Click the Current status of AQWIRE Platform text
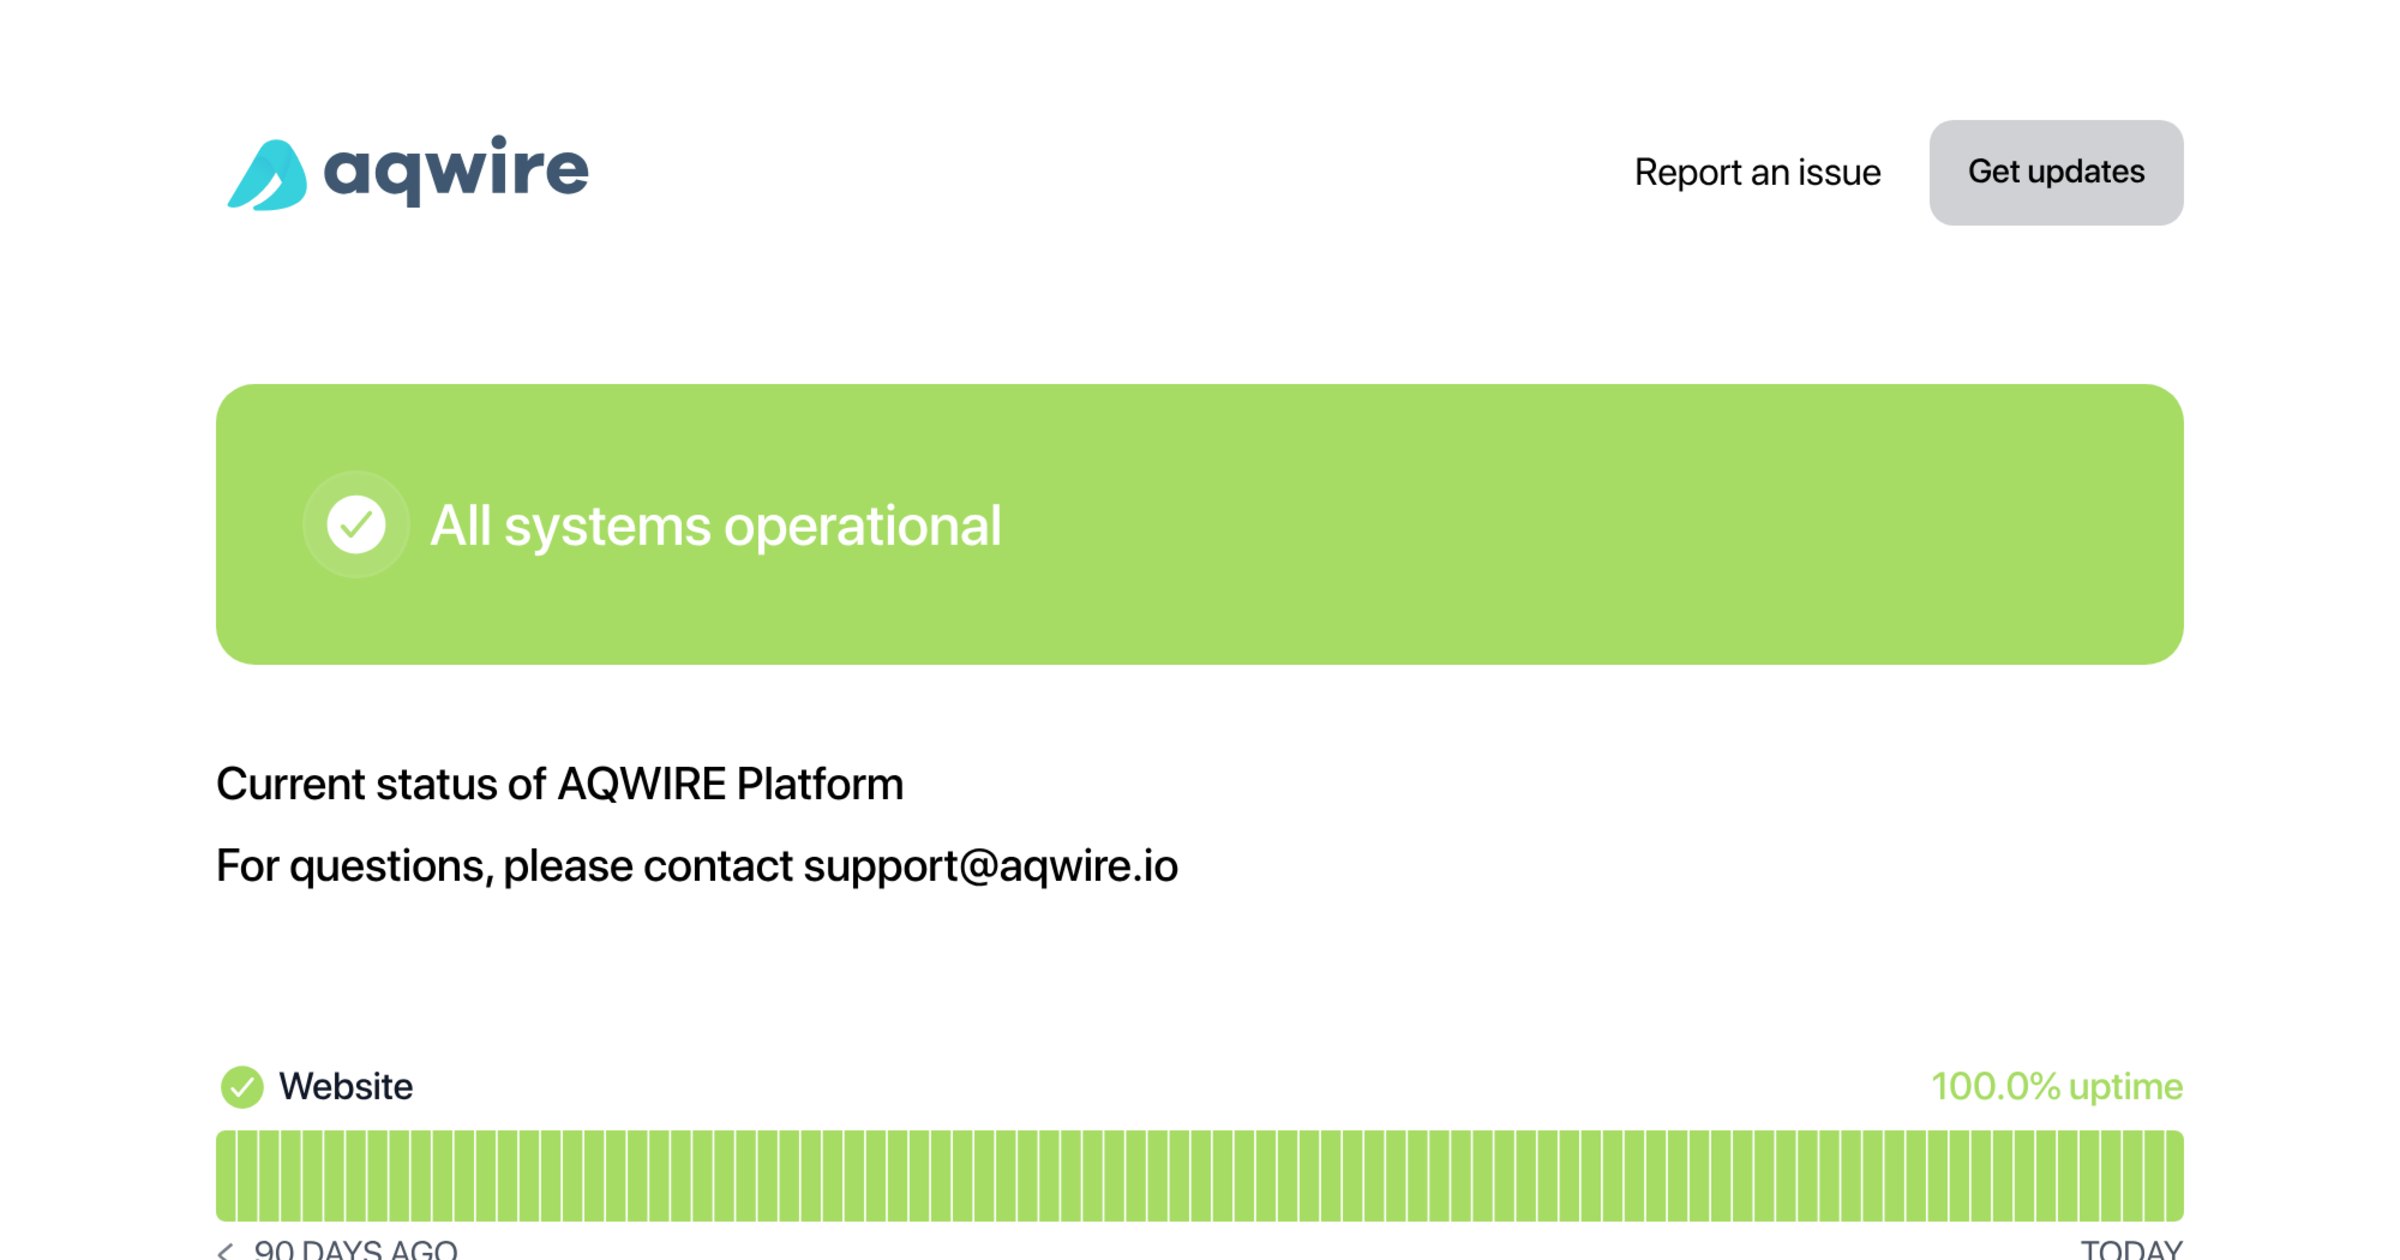The width and height of the screenshot is (2400, 1260). click(x=560, y=784)
